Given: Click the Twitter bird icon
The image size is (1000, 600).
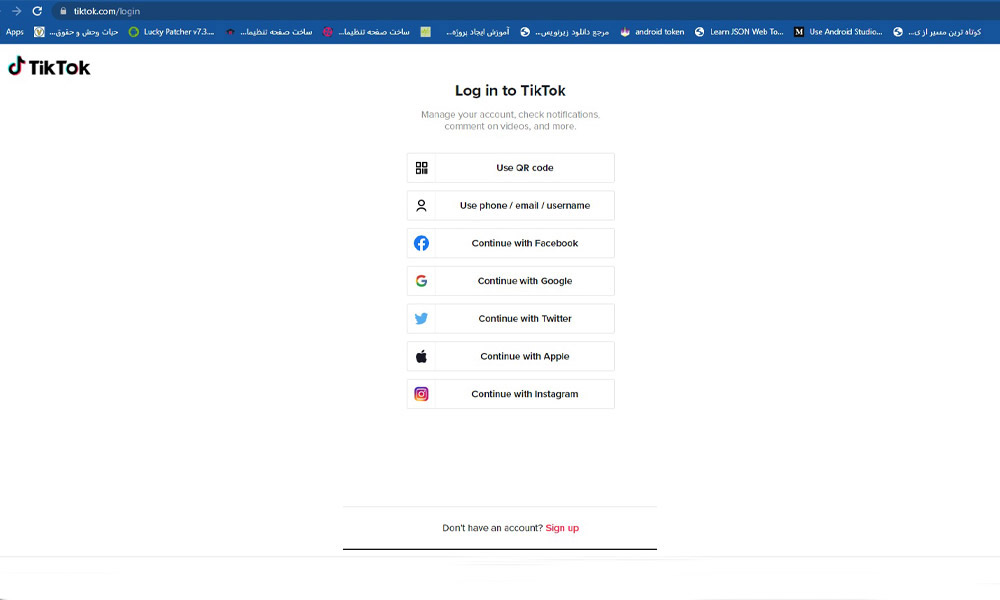Looking at the screenshot, I should click(422, 319).
